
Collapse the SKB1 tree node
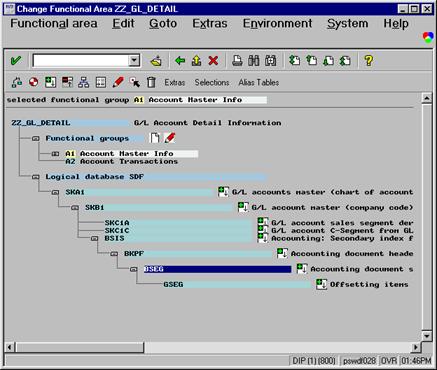[75, 207]
